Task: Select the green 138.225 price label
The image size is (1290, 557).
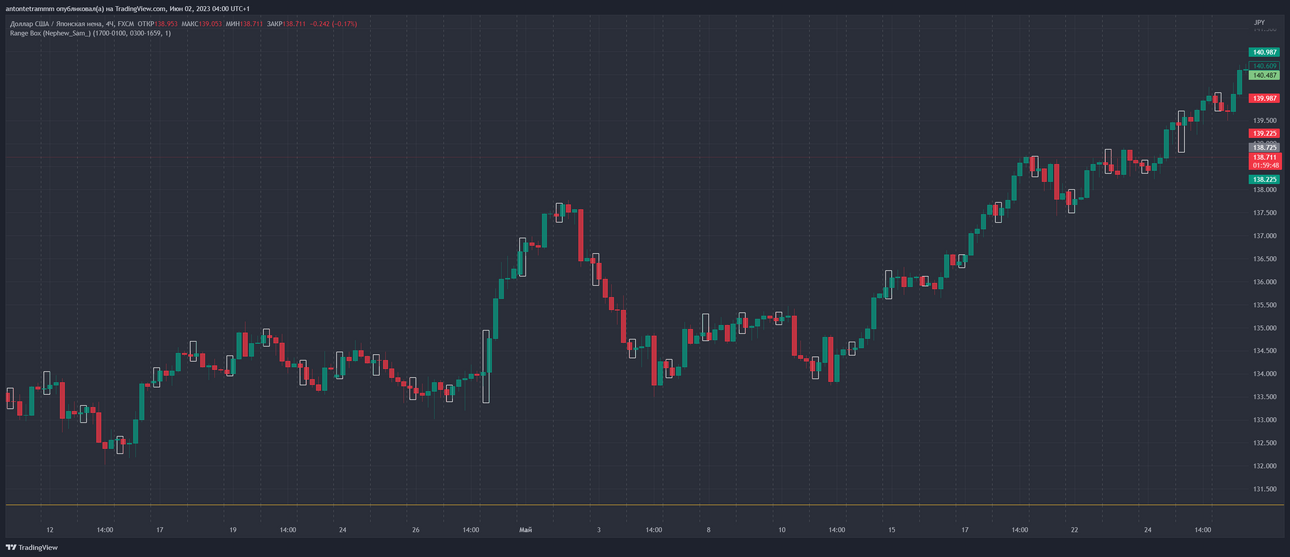Action: (x=1264, y=179)
